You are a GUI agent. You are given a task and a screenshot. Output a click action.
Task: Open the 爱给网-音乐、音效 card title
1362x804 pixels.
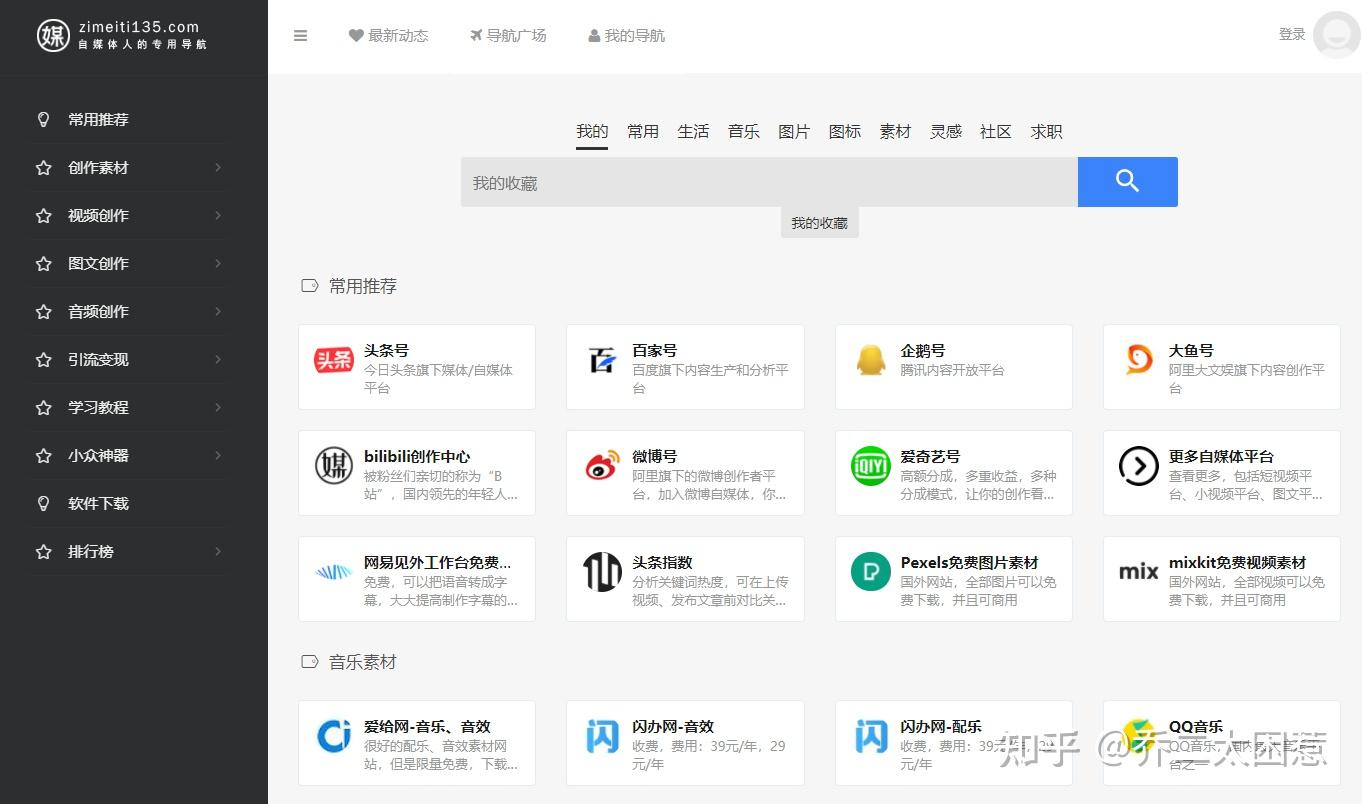[x=427, y=726]
